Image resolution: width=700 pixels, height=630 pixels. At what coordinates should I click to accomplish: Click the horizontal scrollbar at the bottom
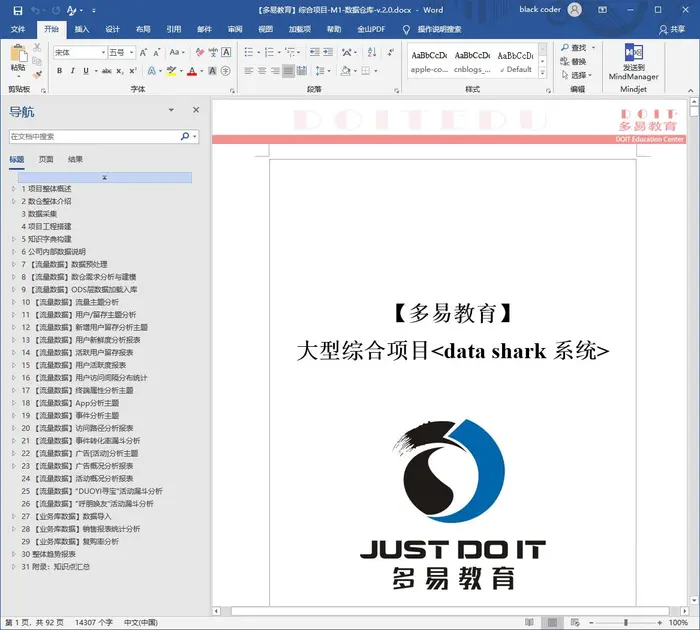(x=450, y=610)
